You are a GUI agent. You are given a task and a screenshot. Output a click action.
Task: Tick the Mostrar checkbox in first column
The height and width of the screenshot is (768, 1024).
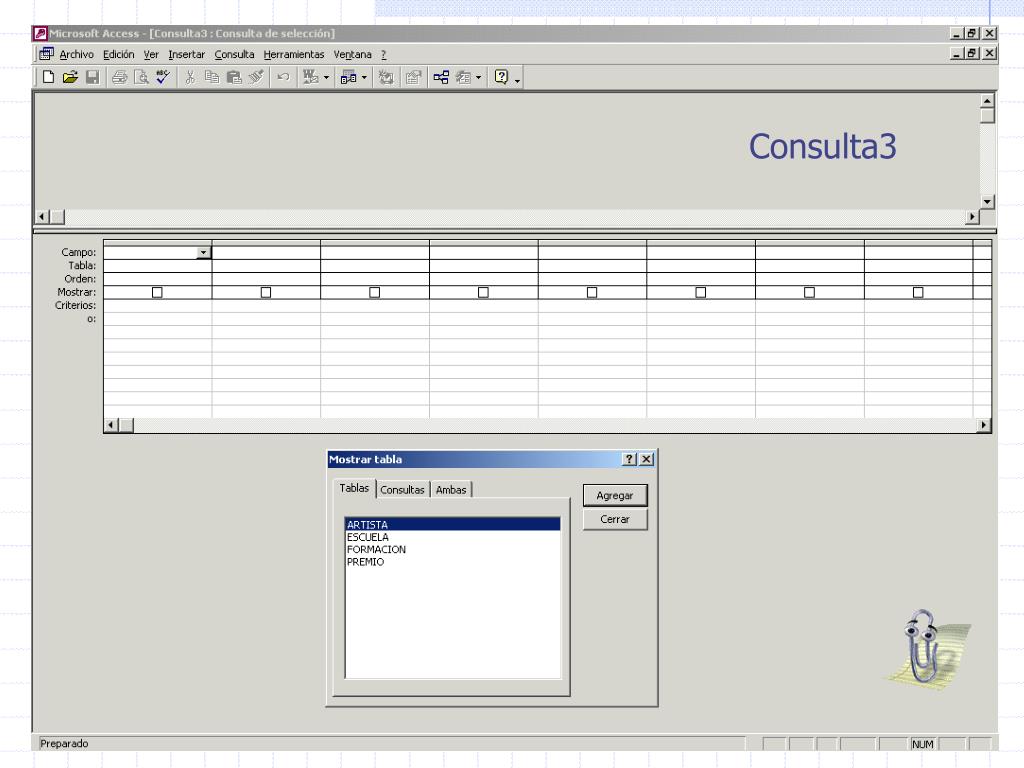tap(157, 292)
